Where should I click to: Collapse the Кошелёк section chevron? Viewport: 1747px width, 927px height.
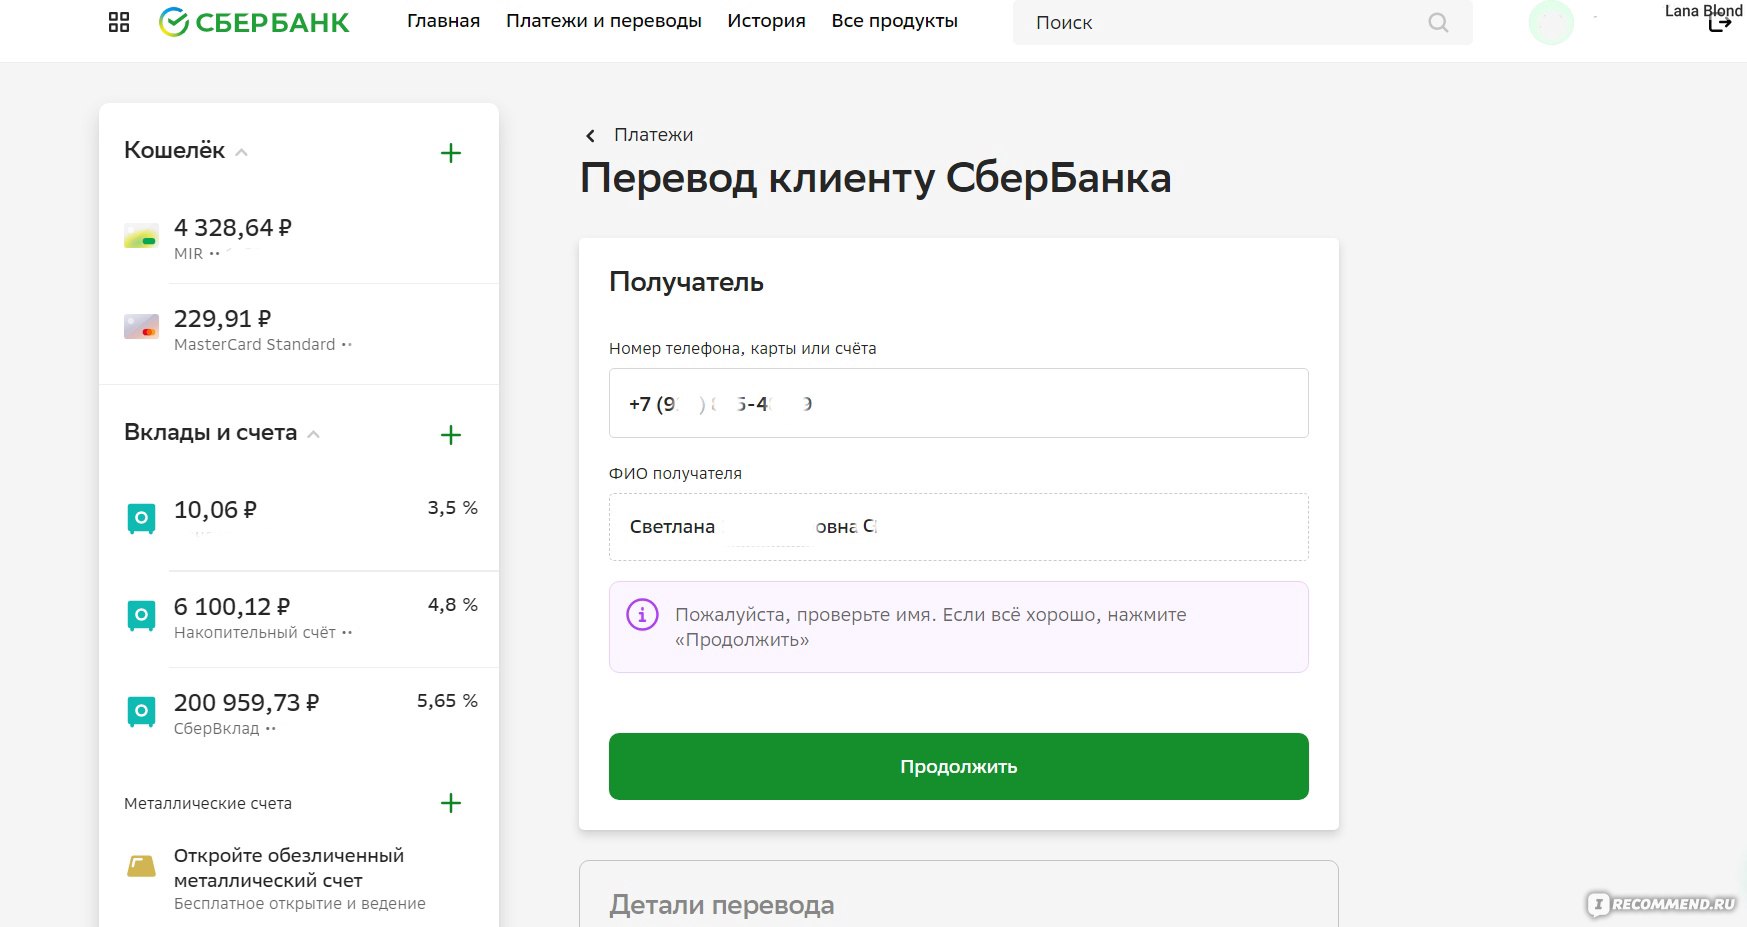241,152
